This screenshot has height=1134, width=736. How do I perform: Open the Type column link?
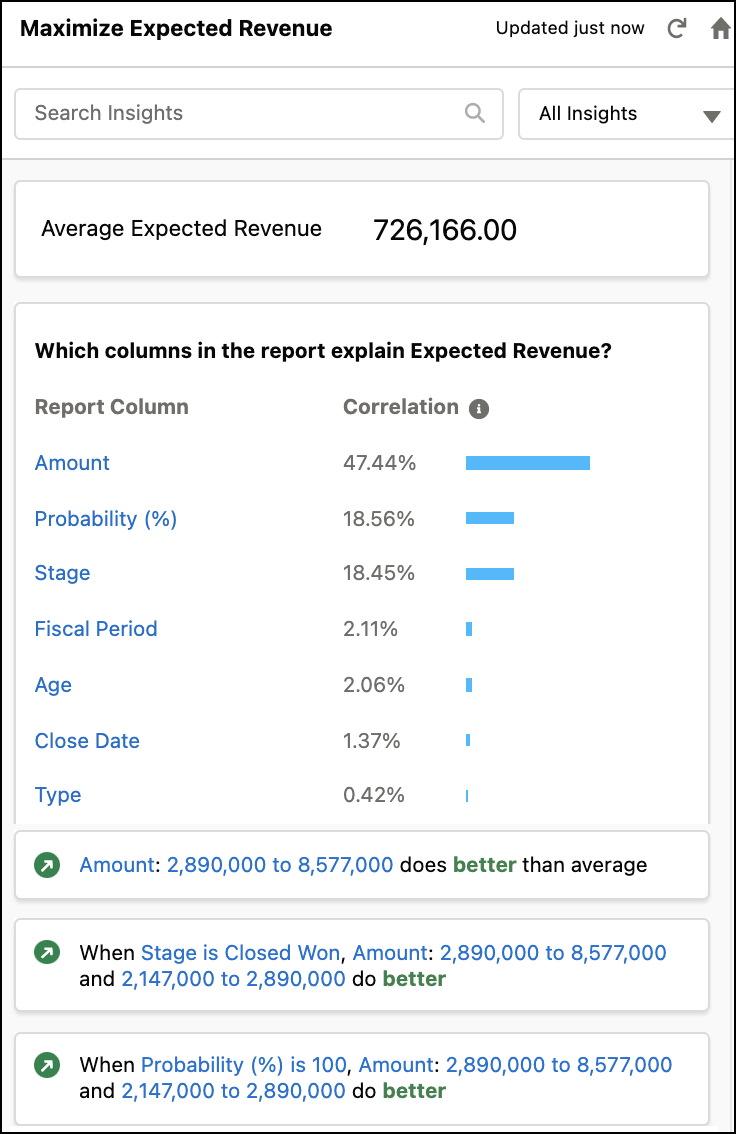tap(58, 796)
